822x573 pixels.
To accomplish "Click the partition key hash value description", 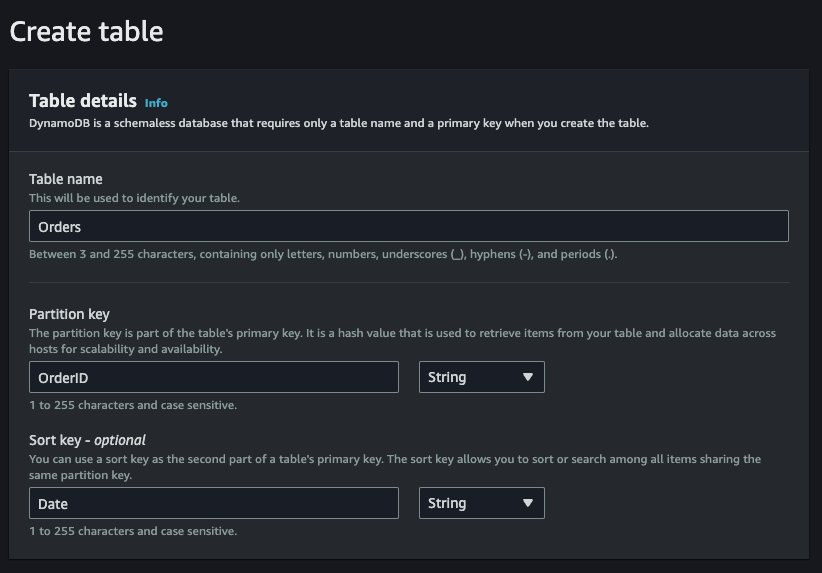I will point(402,340).
